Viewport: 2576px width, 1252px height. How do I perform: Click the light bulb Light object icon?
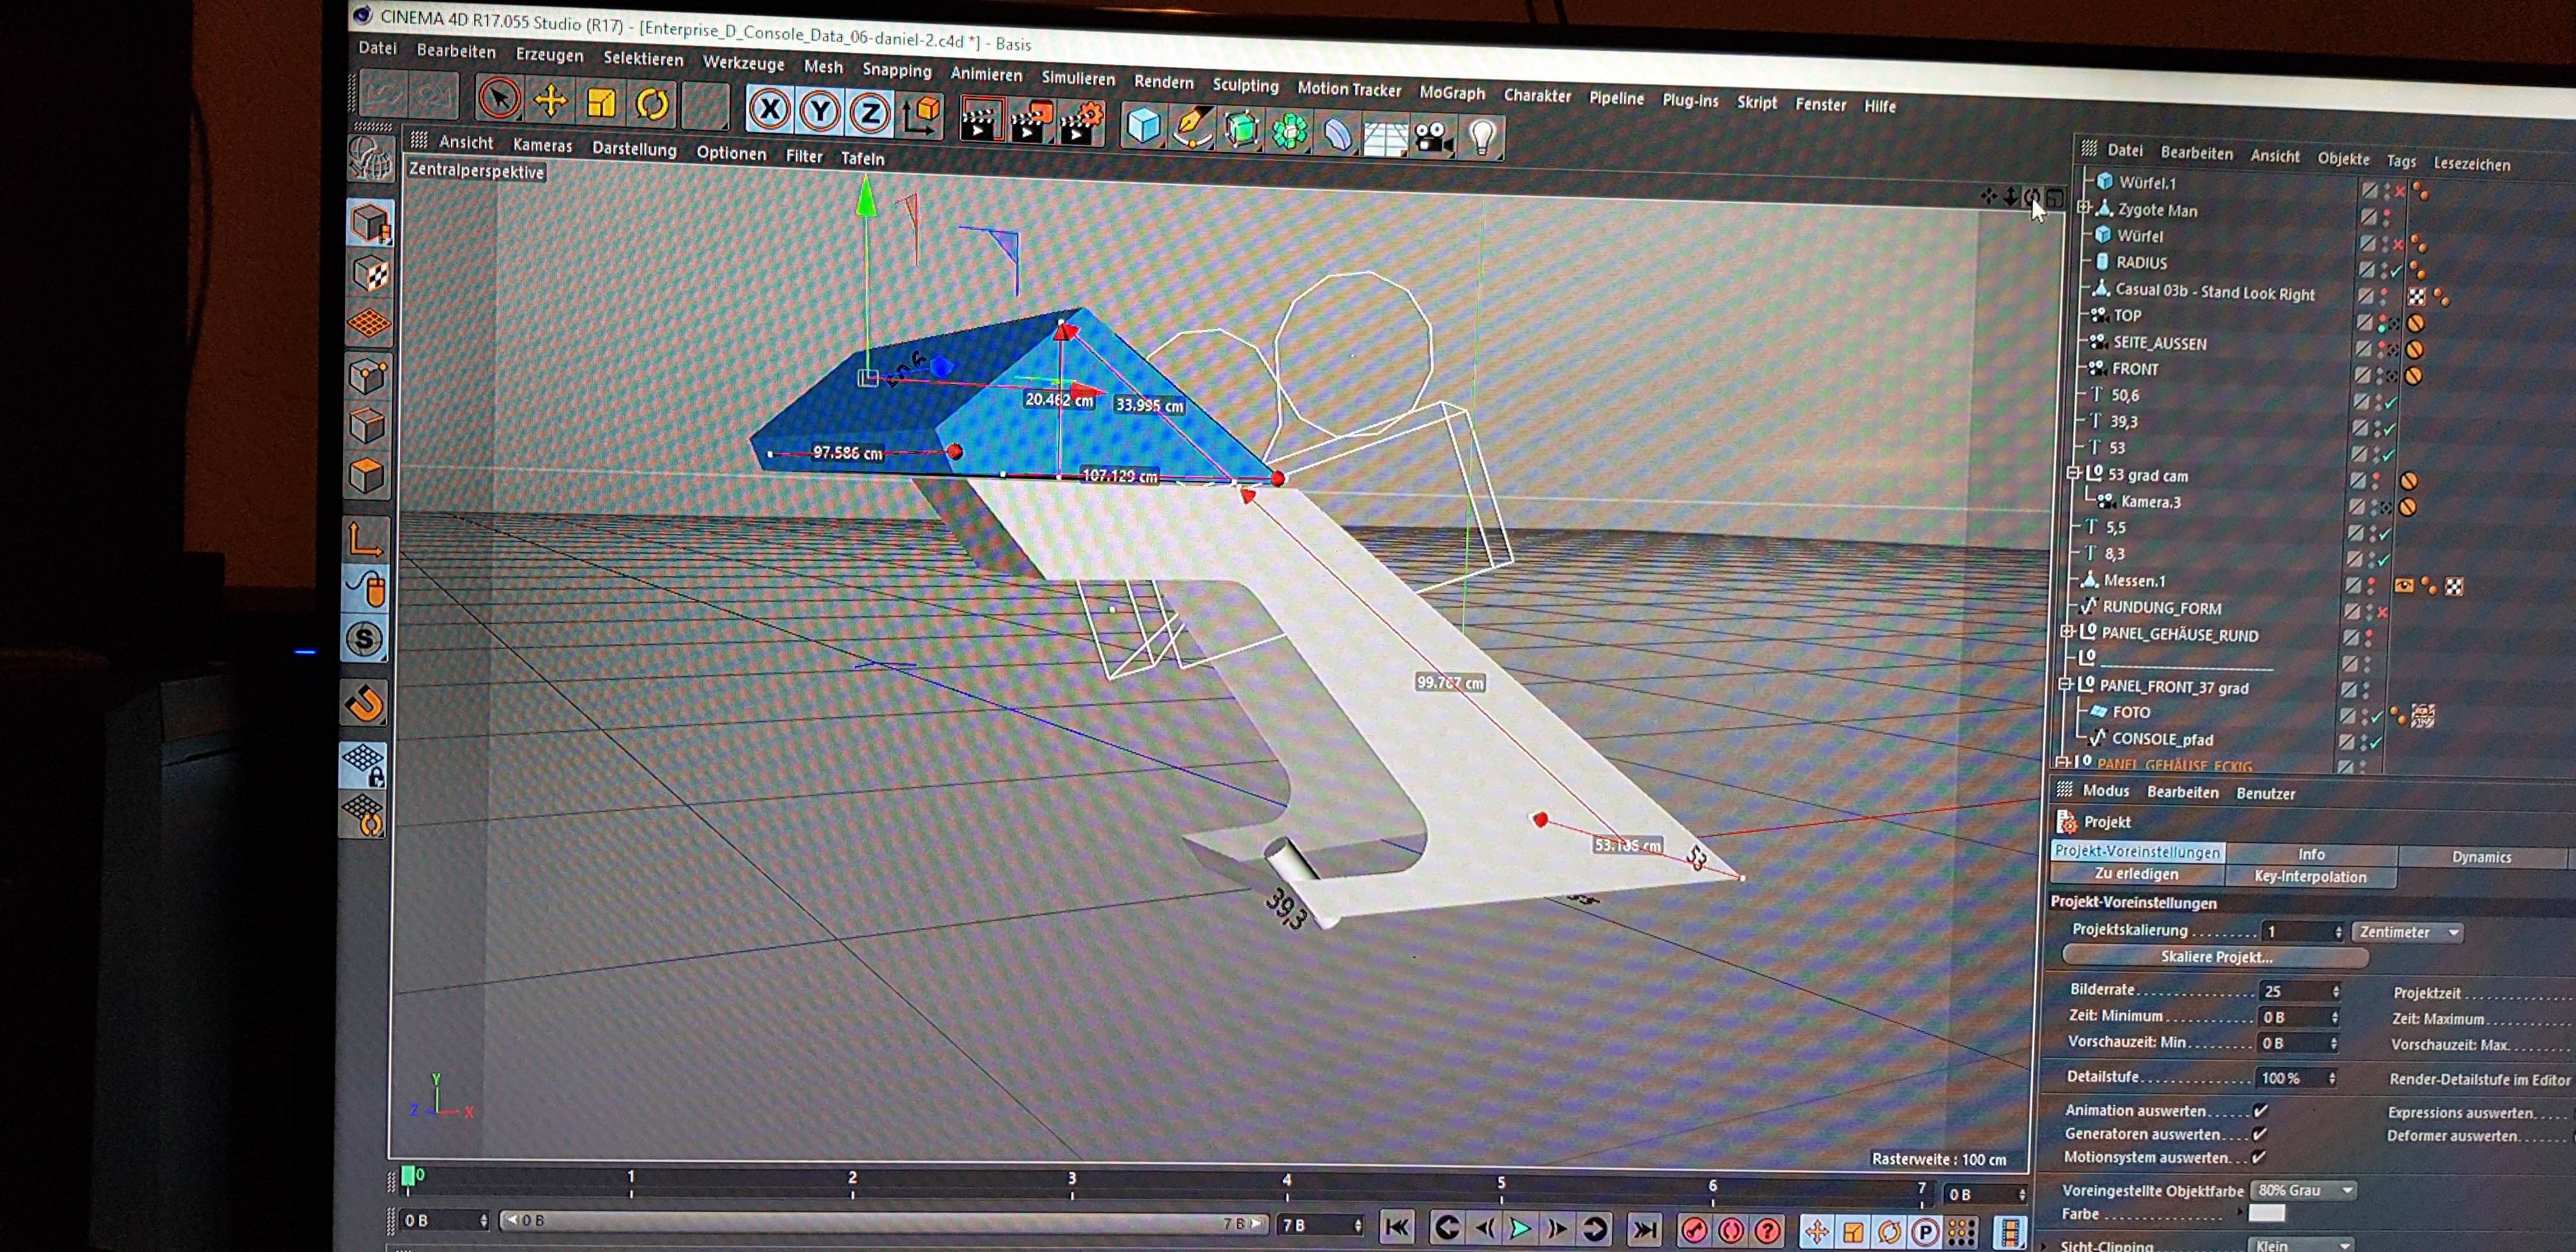pos(1482,137)
